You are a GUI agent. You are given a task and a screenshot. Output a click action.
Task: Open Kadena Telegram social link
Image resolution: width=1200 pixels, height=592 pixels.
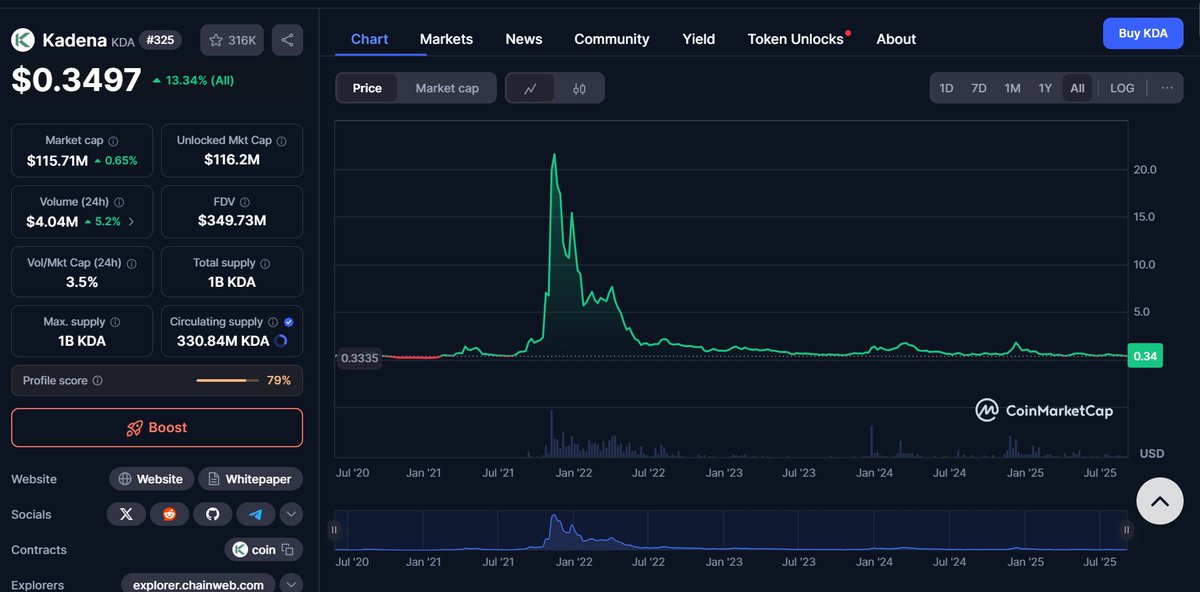point(256,514)
